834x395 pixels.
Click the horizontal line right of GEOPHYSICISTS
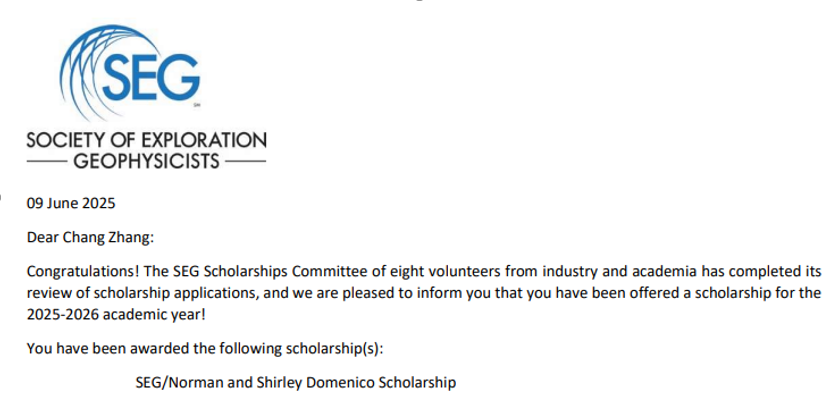pos(246,161)
